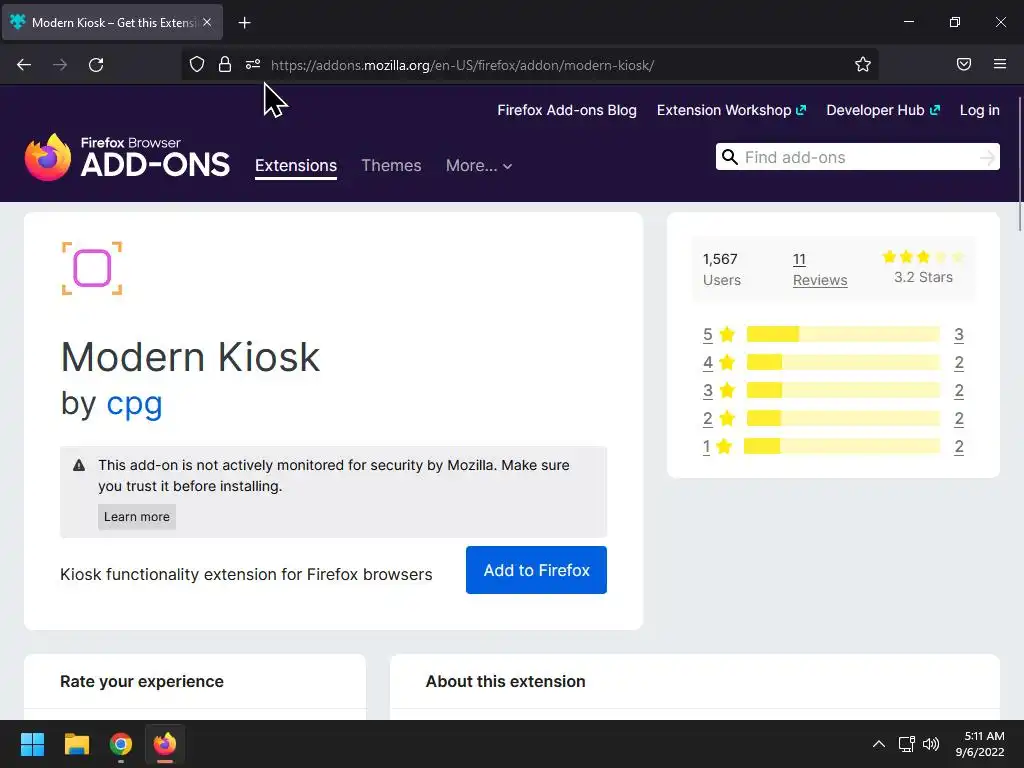Open site permissions icon in address bar

253,64
